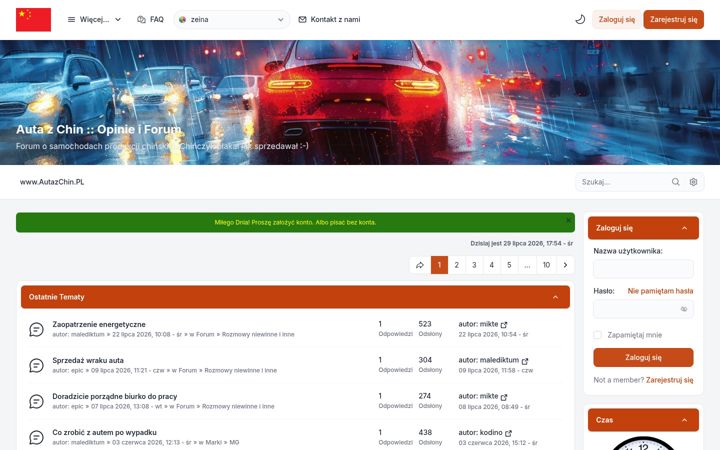
Task: Click Nie pamiętam hasła link
Action: coord(660,291)
